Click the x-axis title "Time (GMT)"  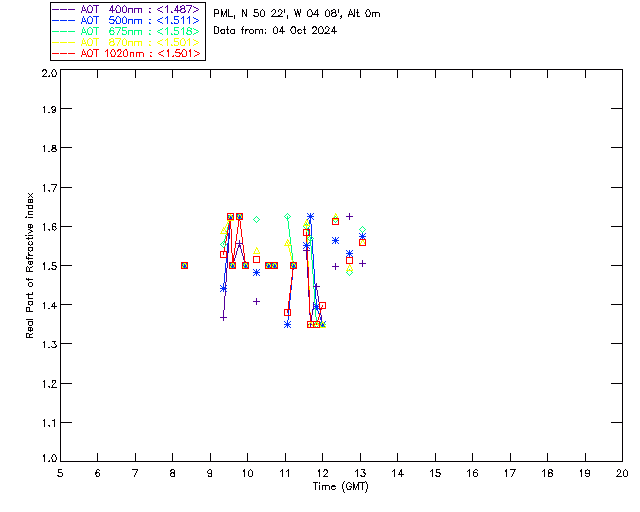(341, 487)
